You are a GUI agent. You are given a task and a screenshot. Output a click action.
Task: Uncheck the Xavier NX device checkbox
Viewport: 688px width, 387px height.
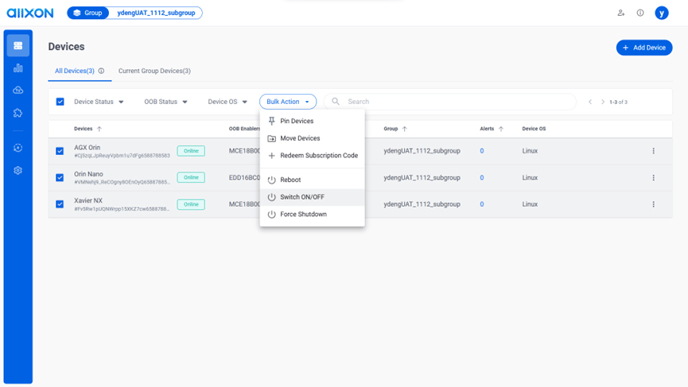60,204
